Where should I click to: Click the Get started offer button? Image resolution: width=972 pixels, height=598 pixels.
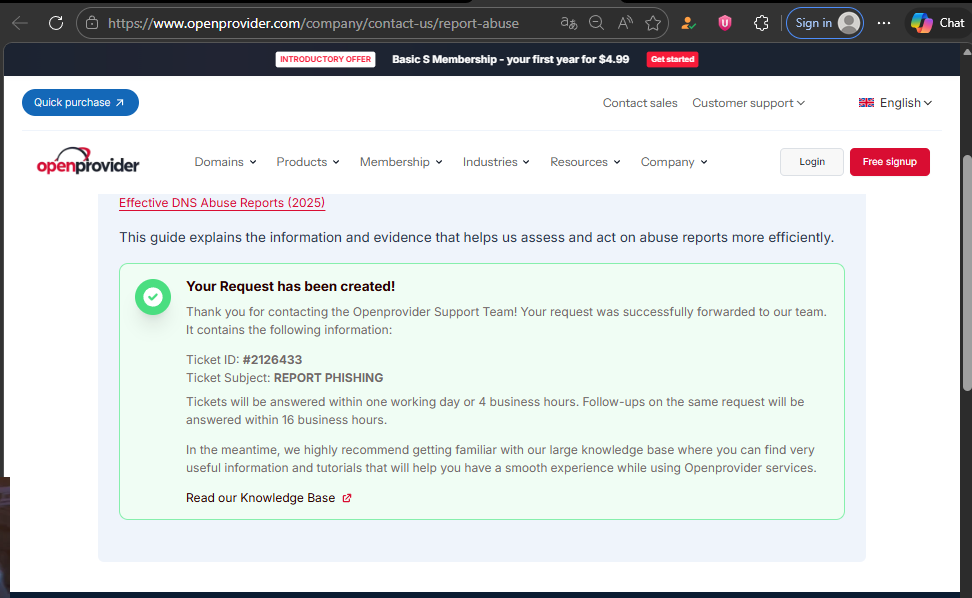672,59
